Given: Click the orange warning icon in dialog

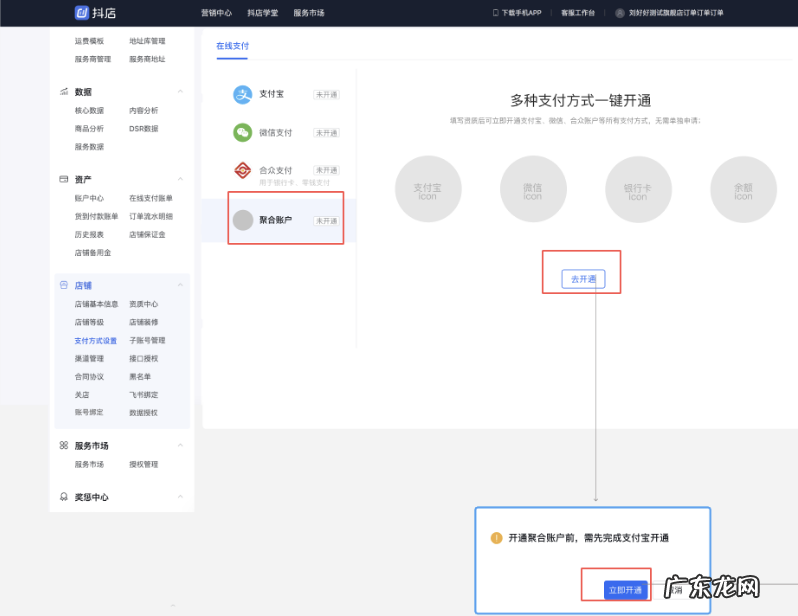Looking at the screenshot, I should [496, 538].
